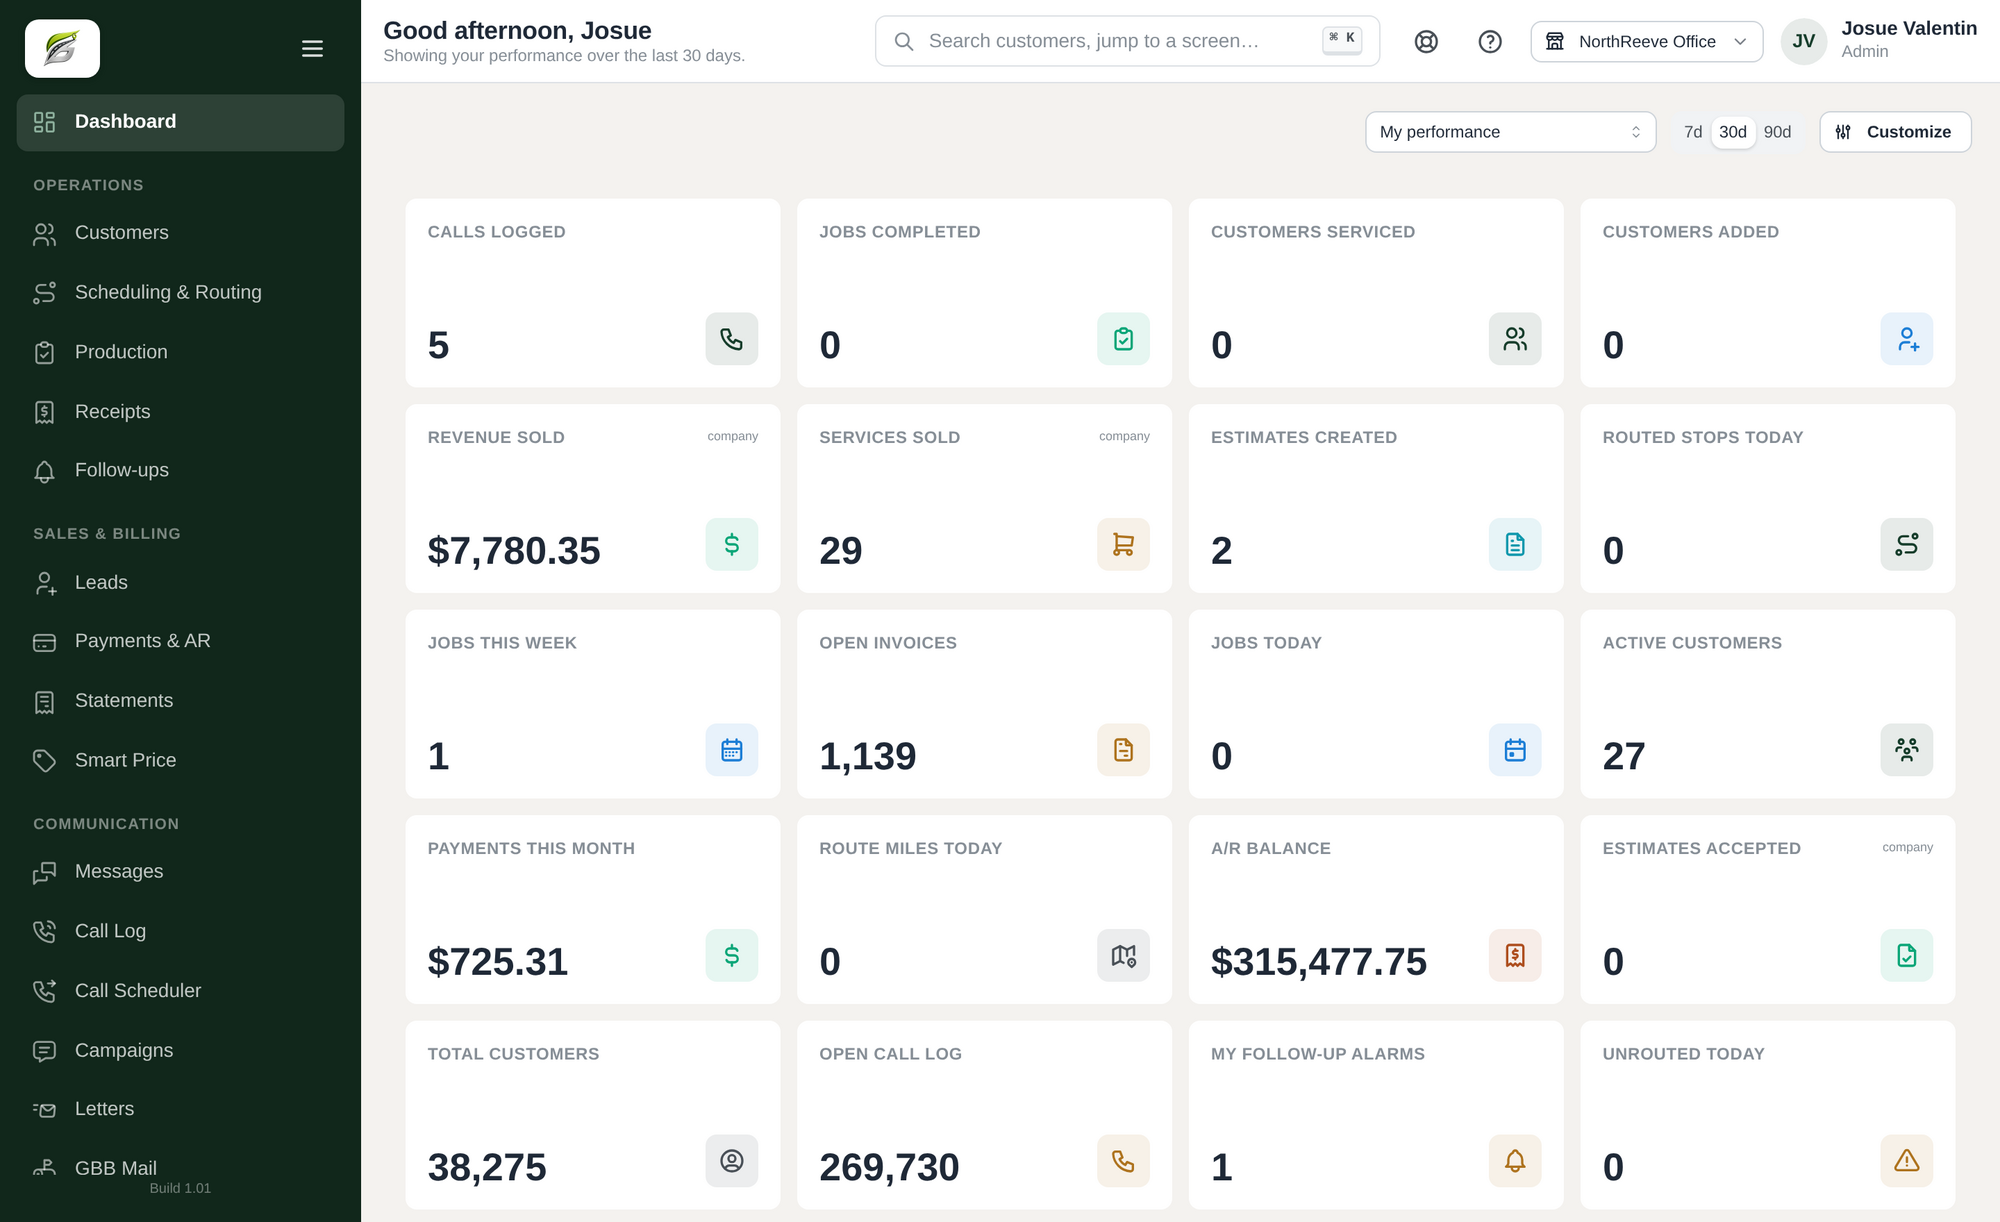Click the Open Invoices document icon
Image resolution: width=2000 pixels, height=1222 pixels.
point(1123,750)
